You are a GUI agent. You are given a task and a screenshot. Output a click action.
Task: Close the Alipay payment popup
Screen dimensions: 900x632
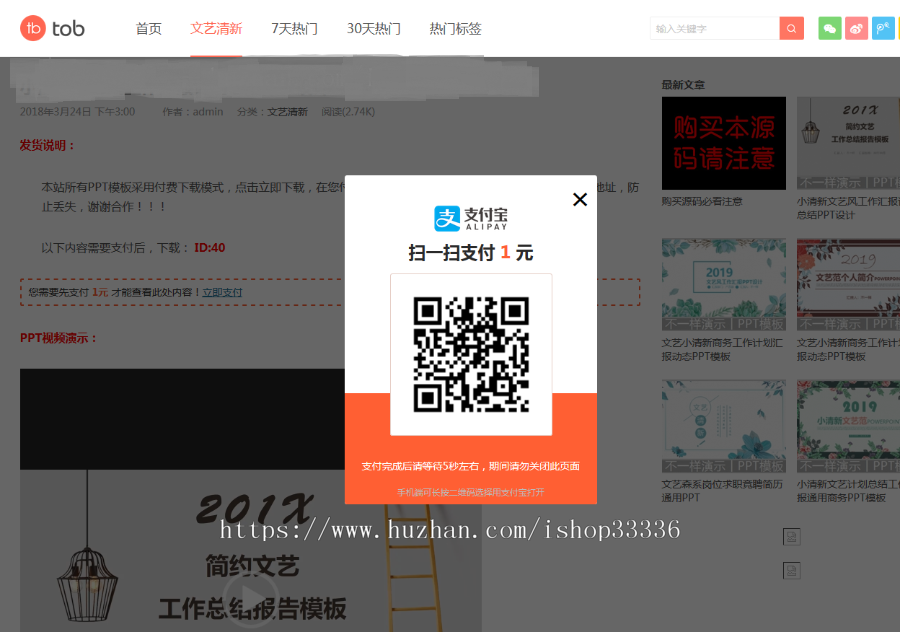click(x=580, y=199)
